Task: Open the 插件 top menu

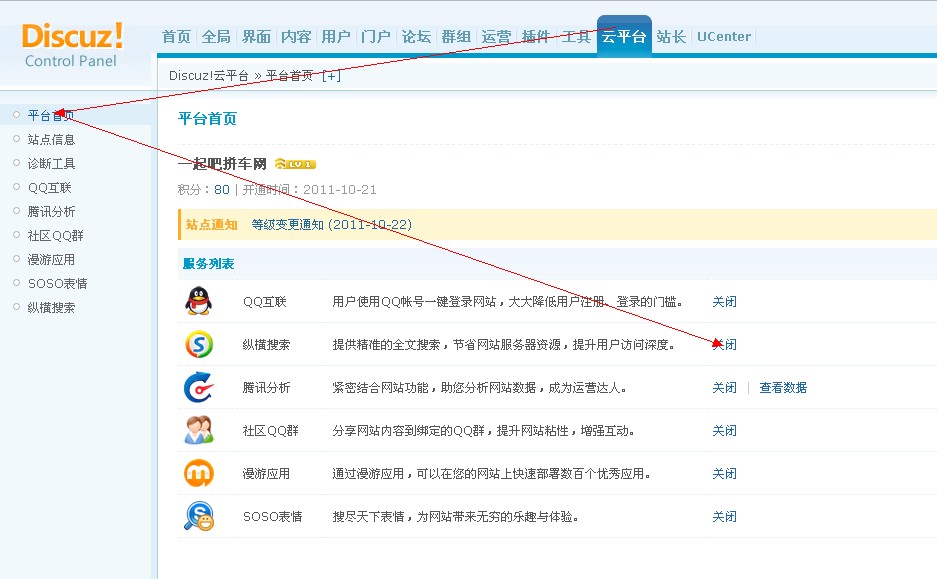Action: click(535, 37)
